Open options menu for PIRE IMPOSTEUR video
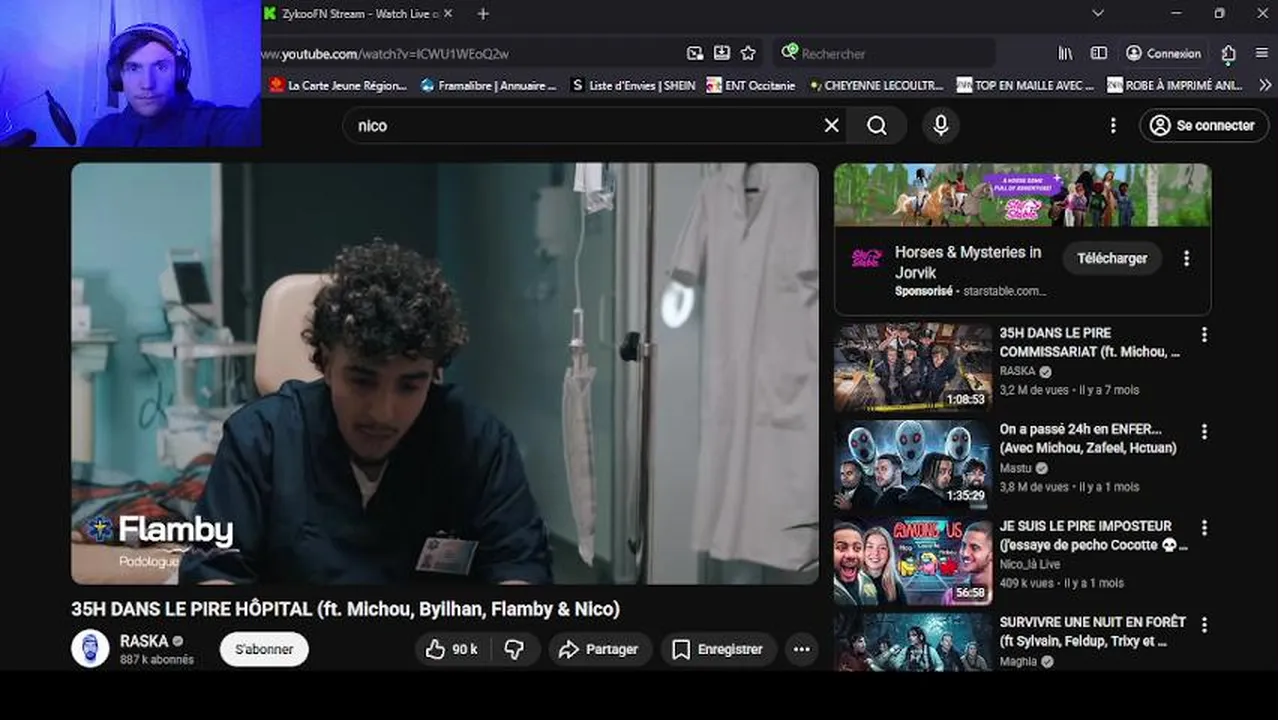 point(1204,527)
